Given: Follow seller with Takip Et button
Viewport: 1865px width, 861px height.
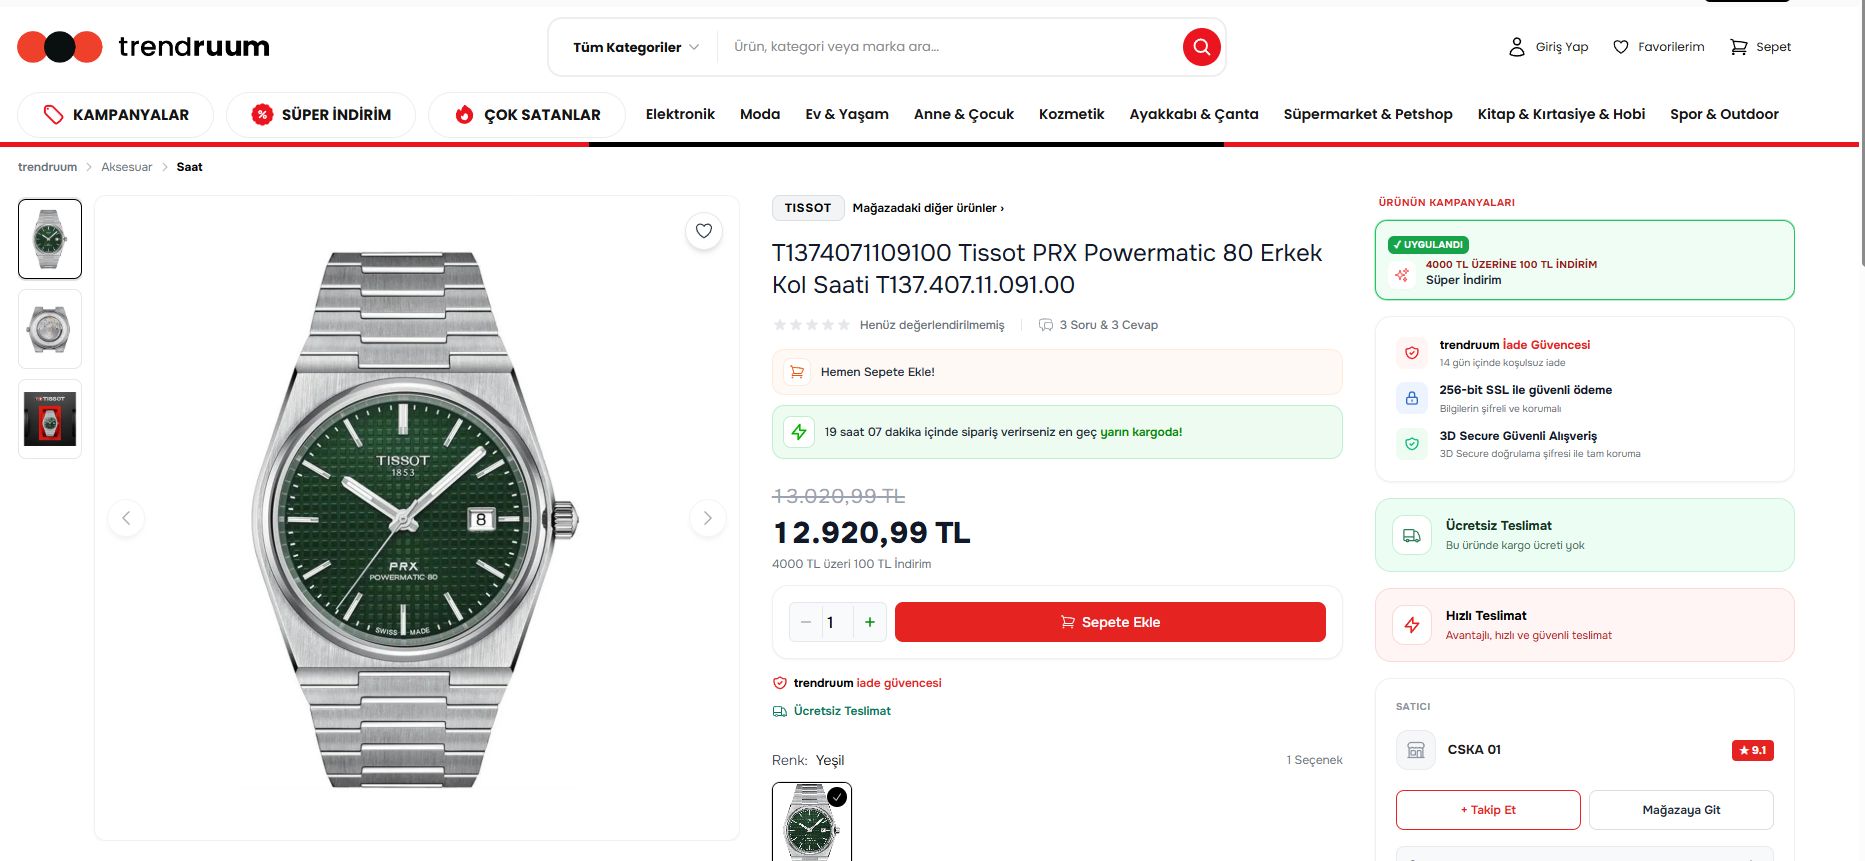Looking at the screenshot, I should tap(1488, 810).
